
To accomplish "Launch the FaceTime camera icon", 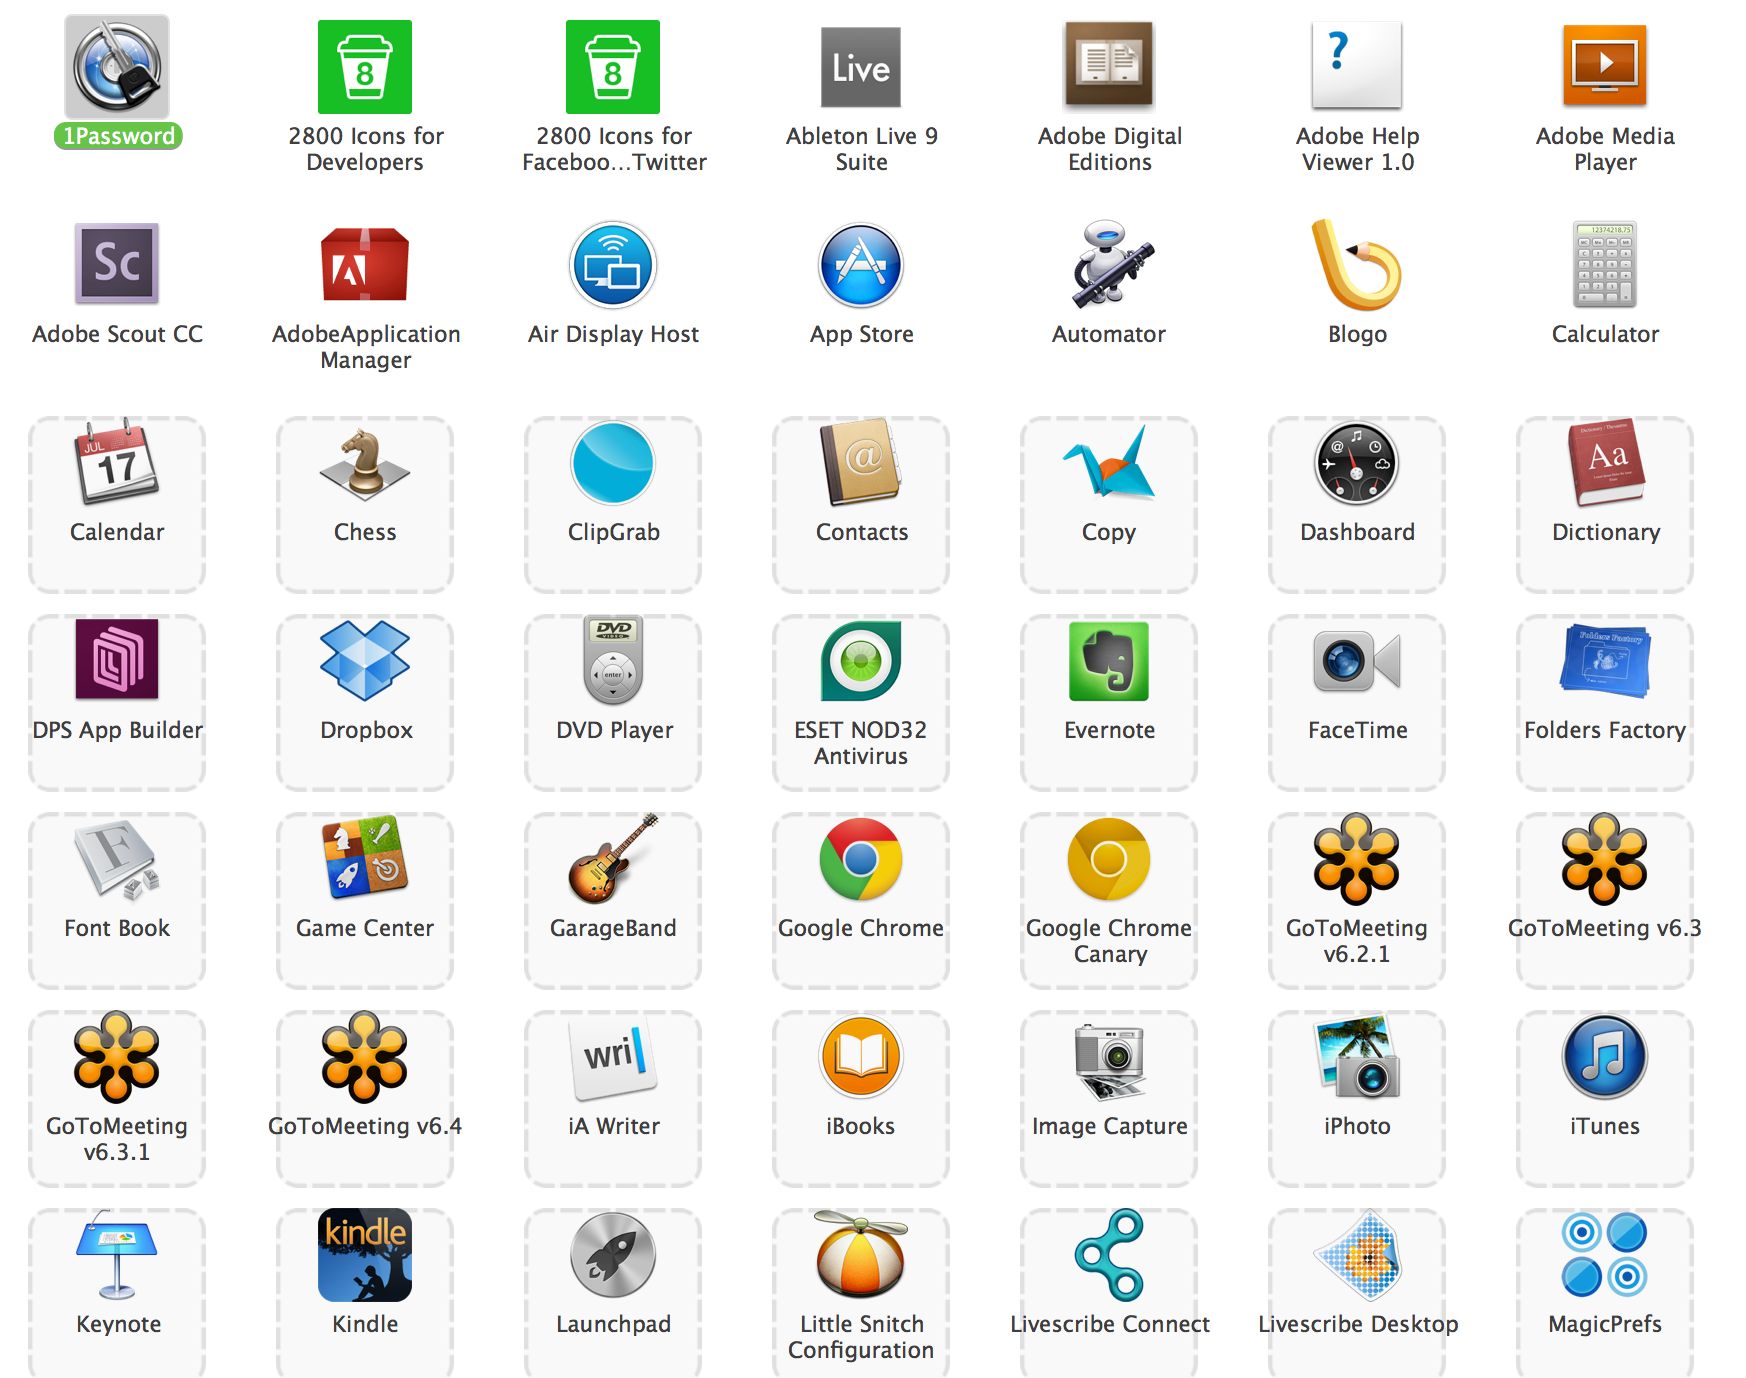I will pyautogui.click(x=1357, y=661).
